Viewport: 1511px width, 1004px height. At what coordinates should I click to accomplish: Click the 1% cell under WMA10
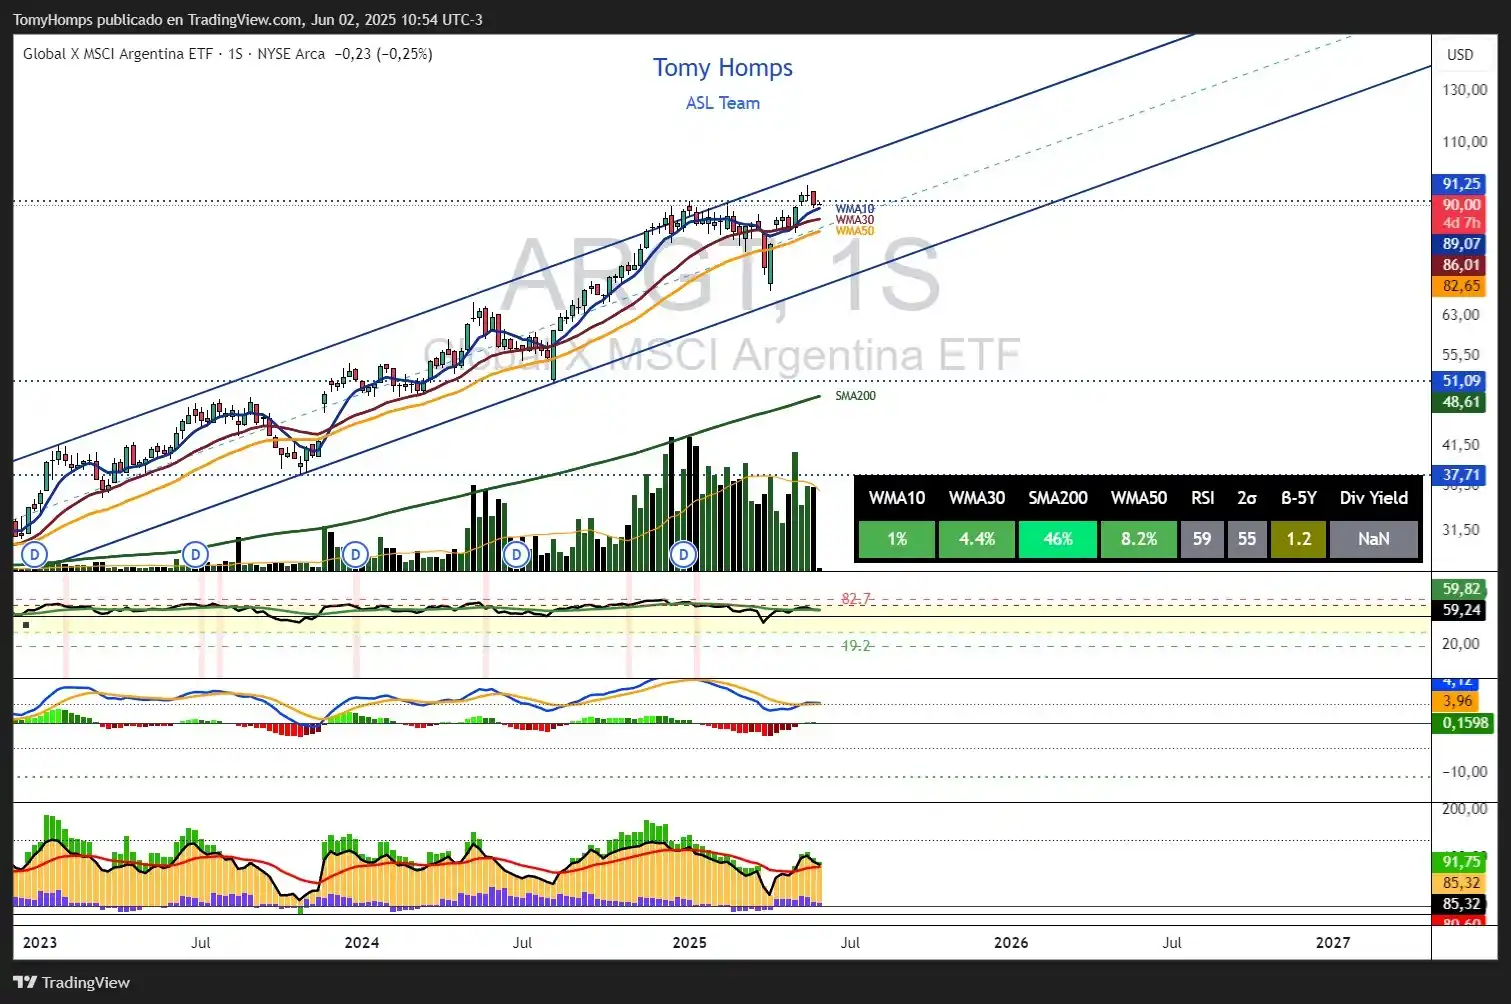(897, 539)
